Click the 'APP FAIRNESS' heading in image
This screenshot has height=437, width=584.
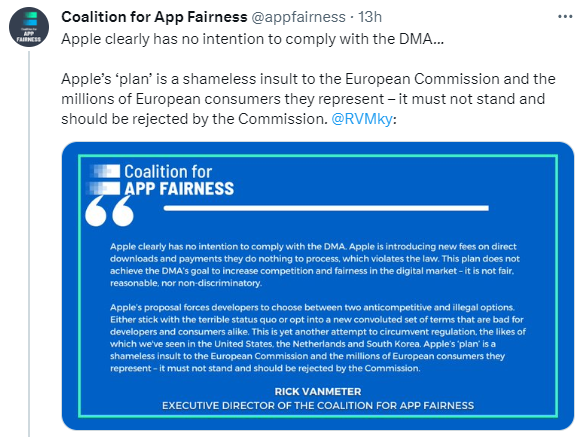(179, 189)
